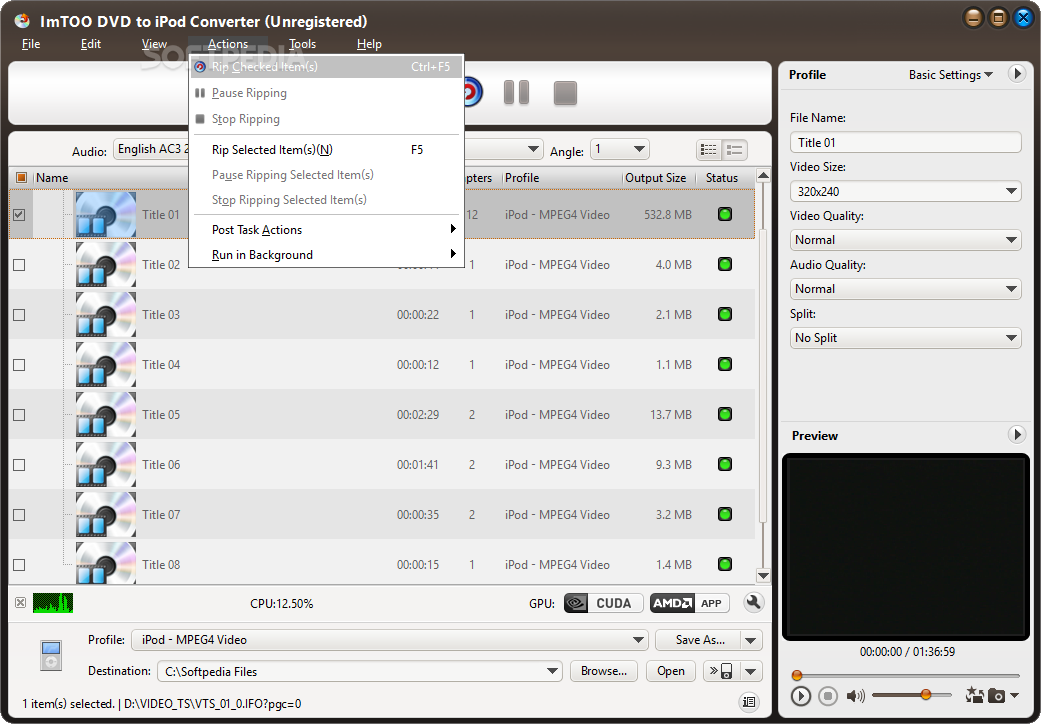This screenshot has height=724, width=1041.
Task: Check the Title 02 checkbox
Action: 19,265
